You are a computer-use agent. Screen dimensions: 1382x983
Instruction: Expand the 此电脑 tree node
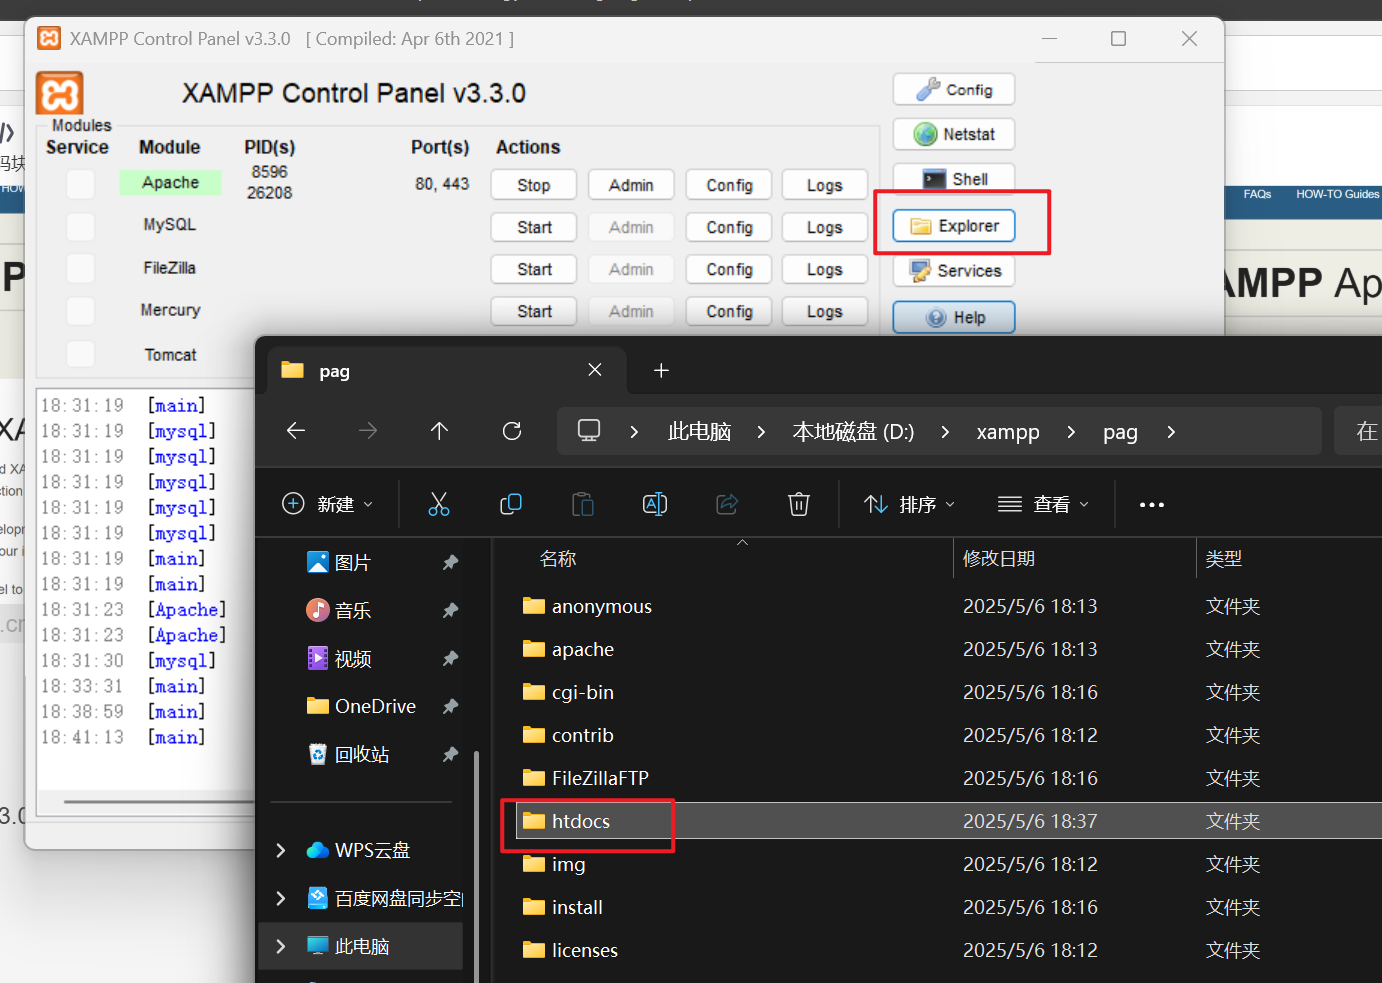tap(281, 946)
